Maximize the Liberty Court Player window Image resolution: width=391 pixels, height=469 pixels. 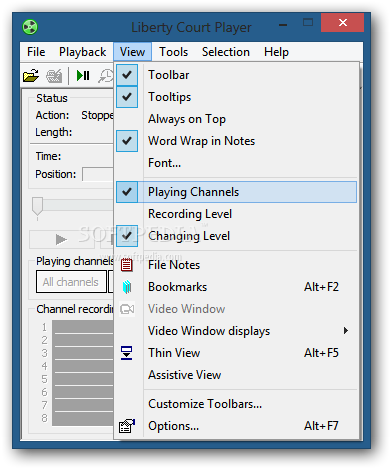(308, 23)
